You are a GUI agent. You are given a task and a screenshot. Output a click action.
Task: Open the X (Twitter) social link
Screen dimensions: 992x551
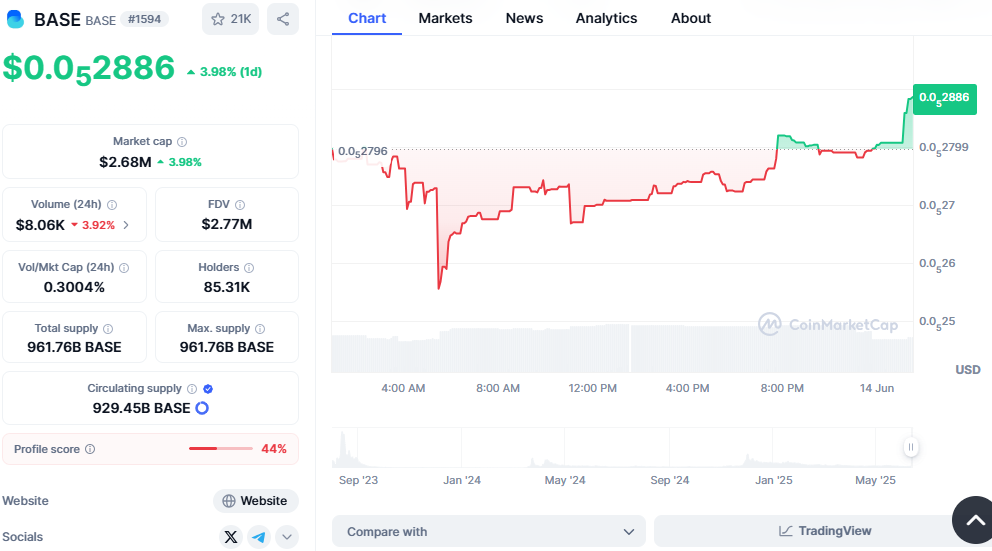coord(231,537)
